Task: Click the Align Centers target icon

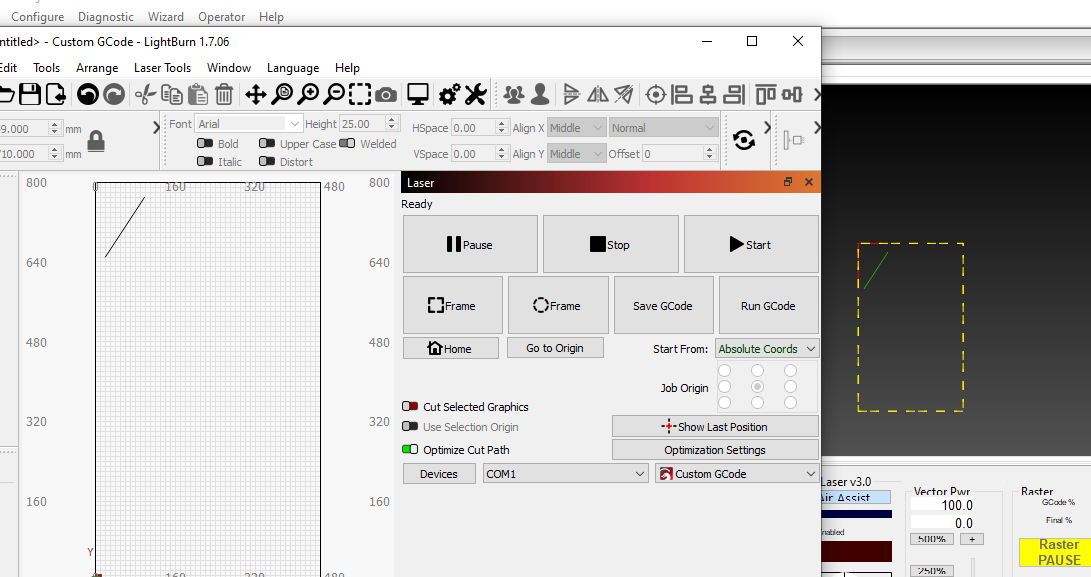Action: [x=655, y=94]
